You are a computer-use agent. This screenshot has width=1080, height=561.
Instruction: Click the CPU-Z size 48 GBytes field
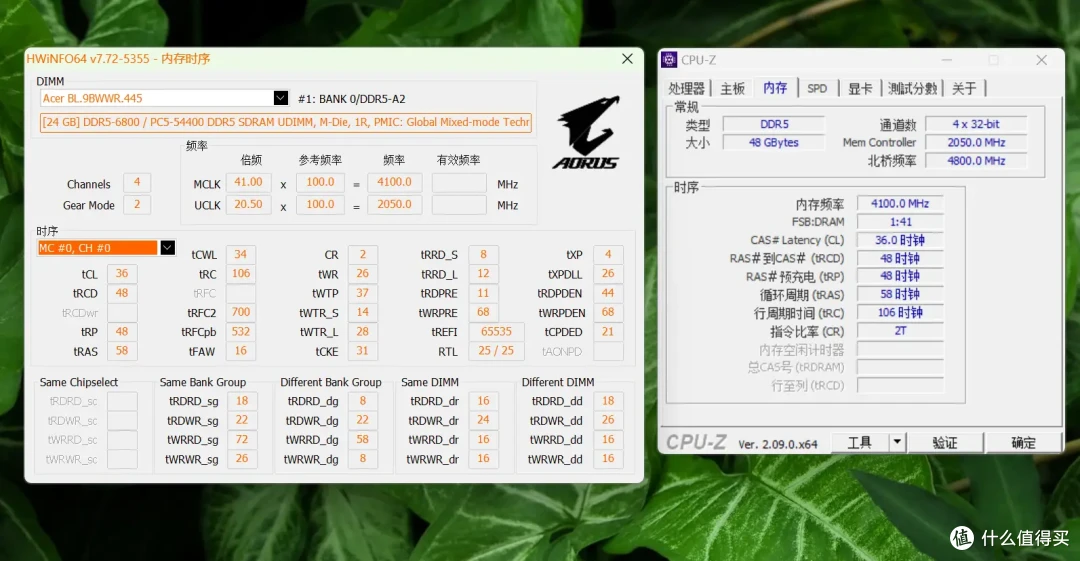tap(773, 143)
